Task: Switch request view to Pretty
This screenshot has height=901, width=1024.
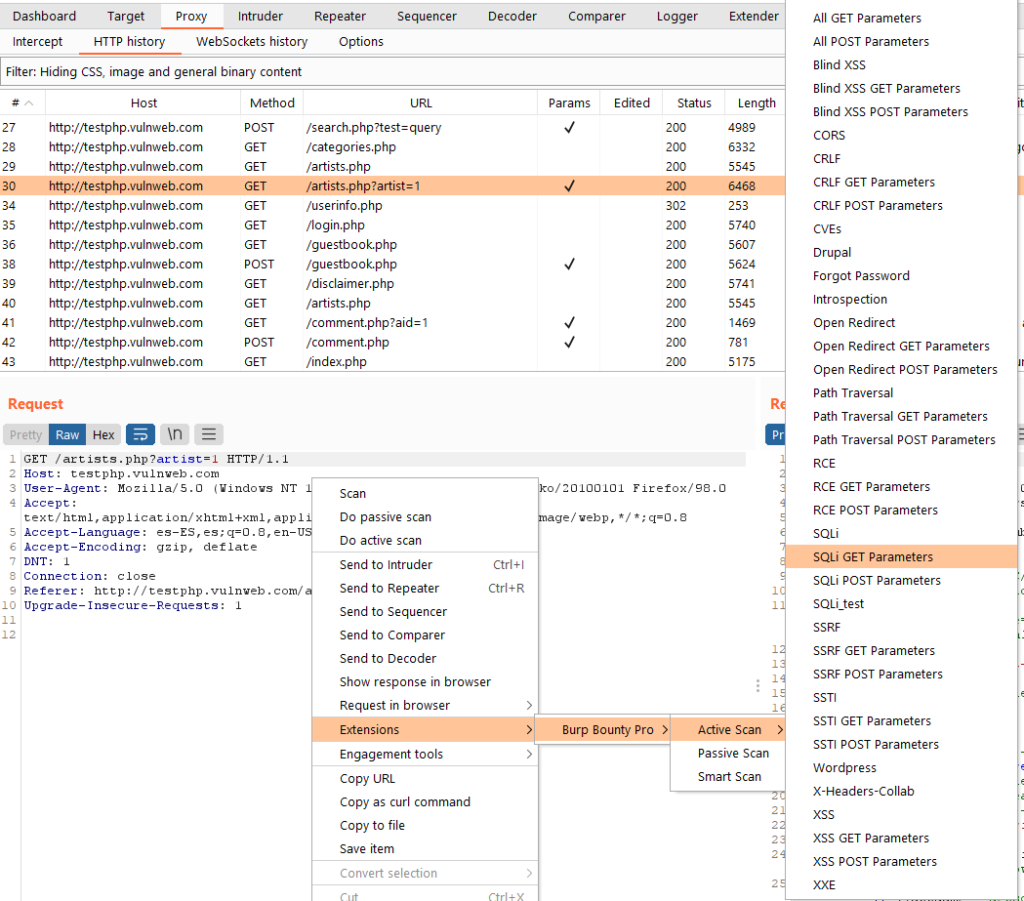Action: (x=26, y=435)
